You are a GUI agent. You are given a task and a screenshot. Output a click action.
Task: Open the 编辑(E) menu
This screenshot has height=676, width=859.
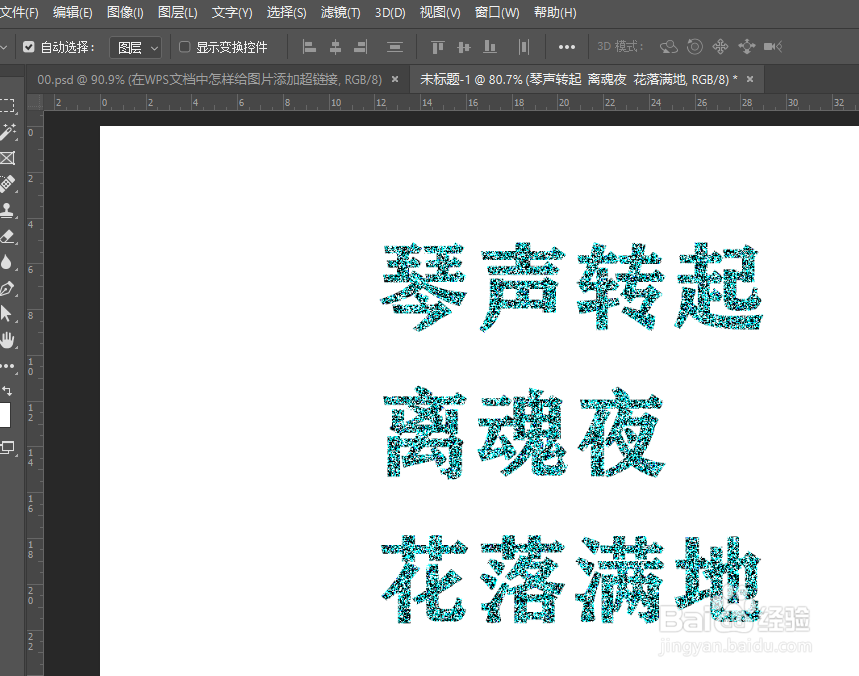72,12
